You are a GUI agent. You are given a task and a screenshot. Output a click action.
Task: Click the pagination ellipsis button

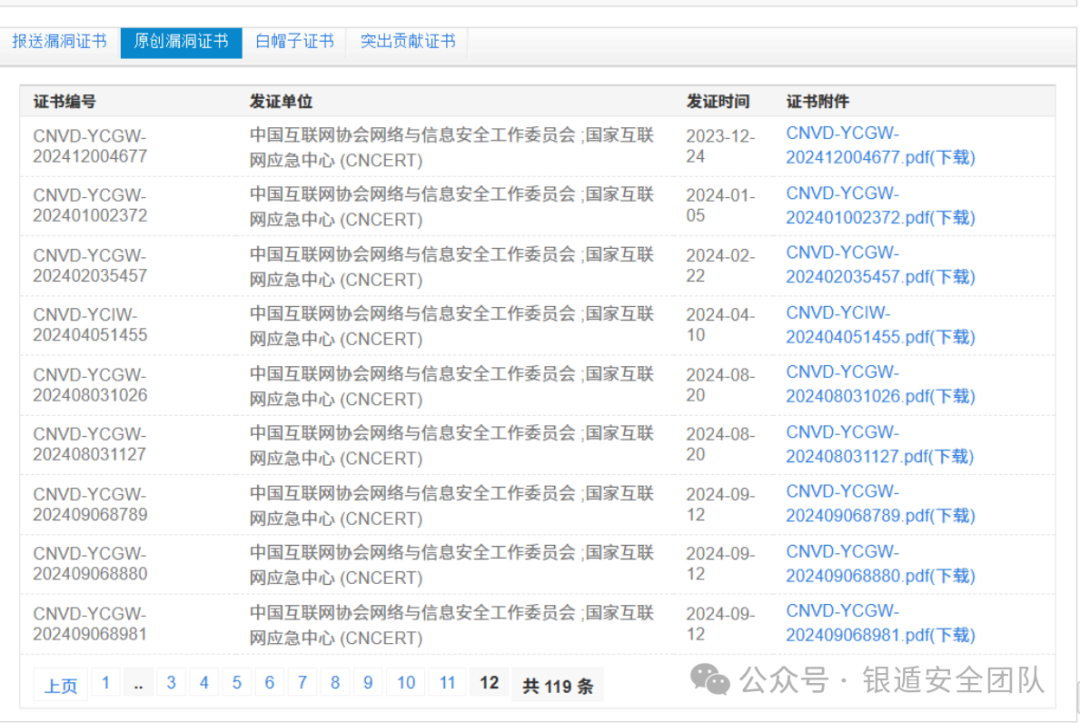pyautogui.click(x=138, y=683)
